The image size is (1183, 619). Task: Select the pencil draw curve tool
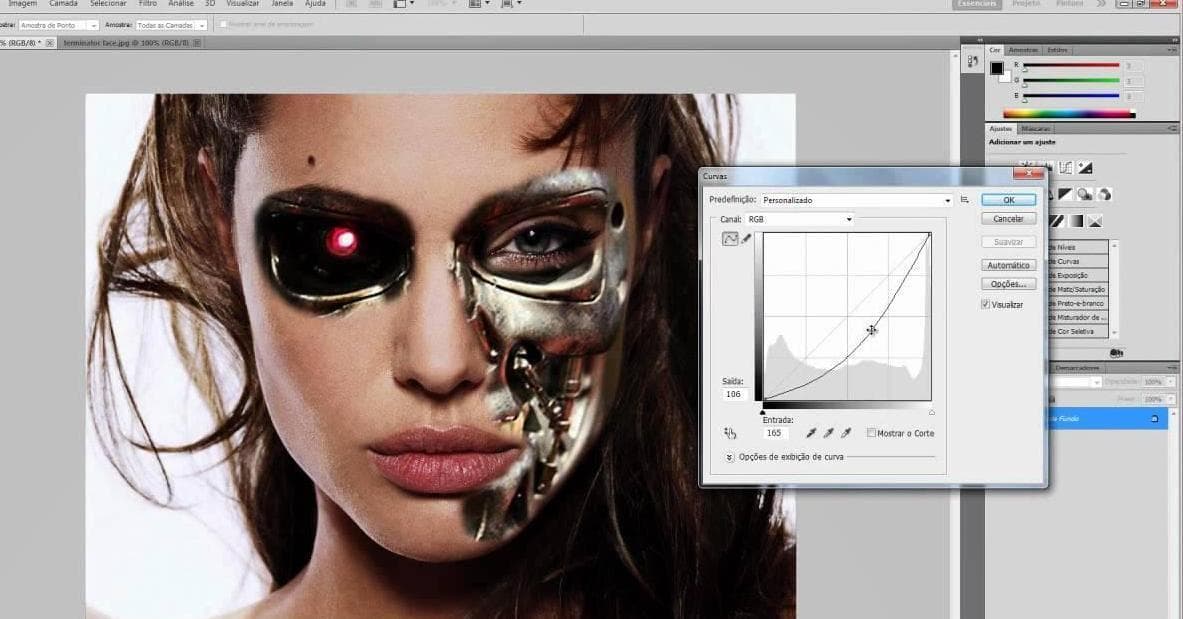tap(746, 239)
